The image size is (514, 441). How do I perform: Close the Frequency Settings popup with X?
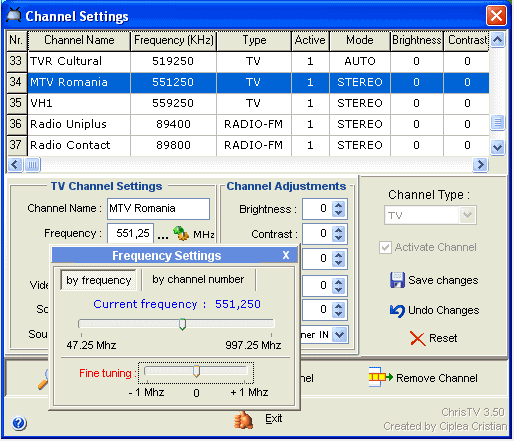286,255
